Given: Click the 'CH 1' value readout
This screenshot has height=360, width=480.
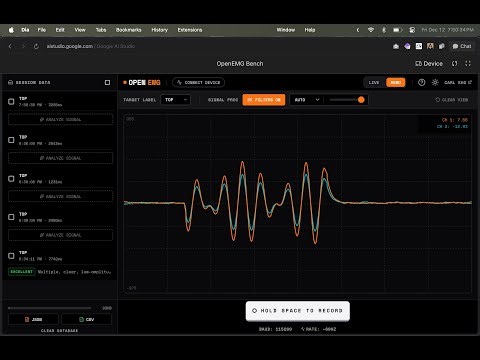Looking at the screenshot, I should coord(455,120).
